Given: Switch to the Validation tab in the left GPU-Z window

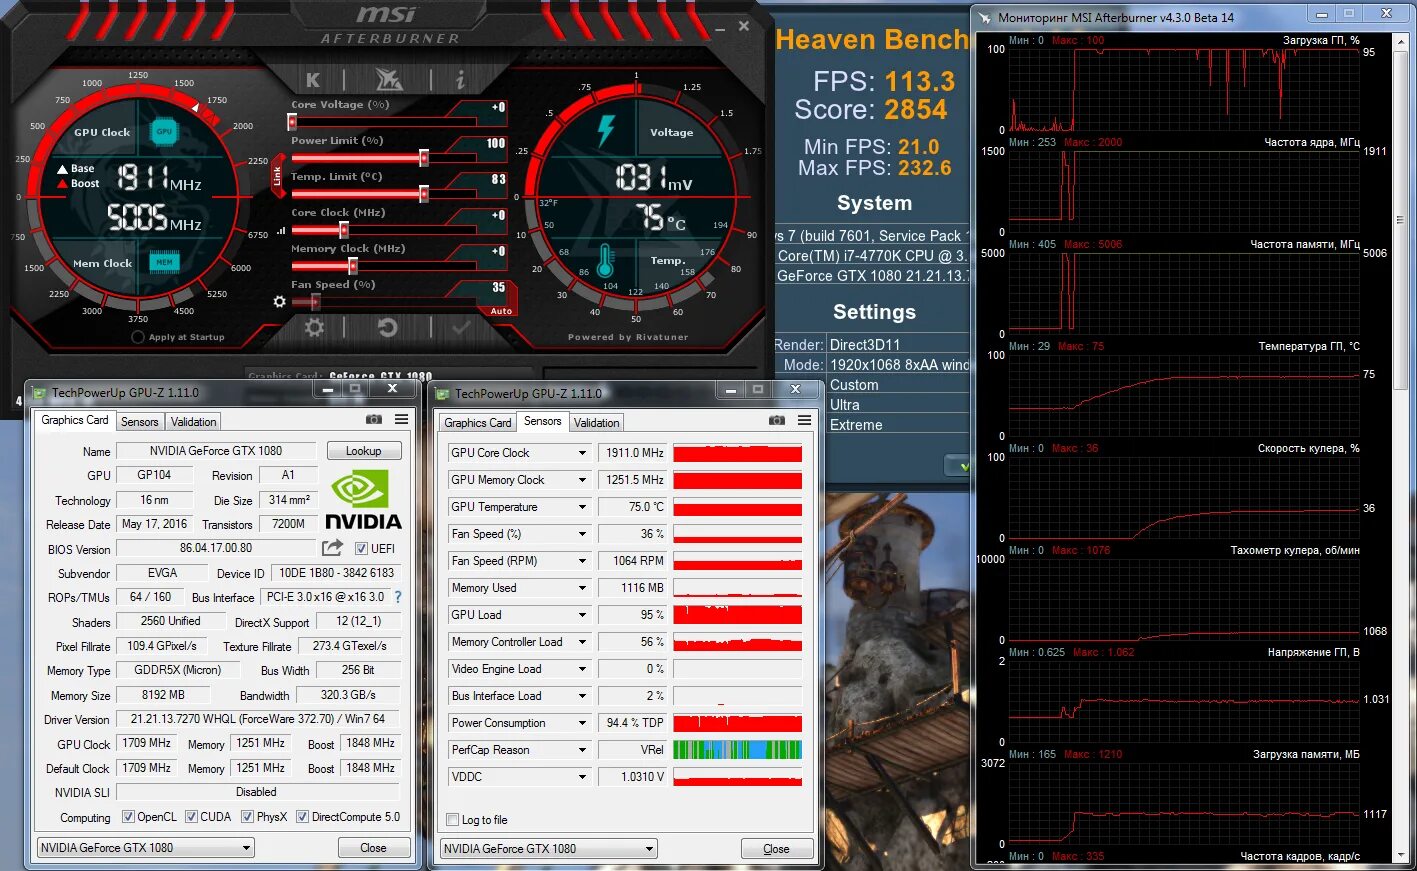Looking at the screenshot, I should [x=193, y=422].
